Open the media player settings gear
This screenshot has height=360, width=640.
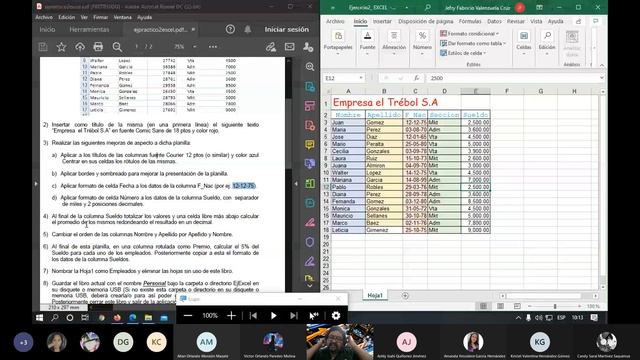pos(336,316)
